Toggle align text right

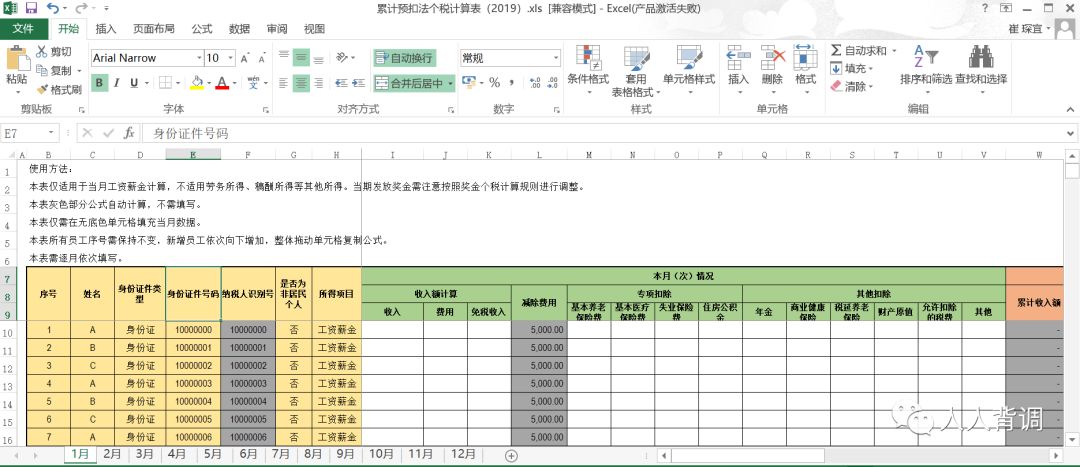click(x=318, y=83)
